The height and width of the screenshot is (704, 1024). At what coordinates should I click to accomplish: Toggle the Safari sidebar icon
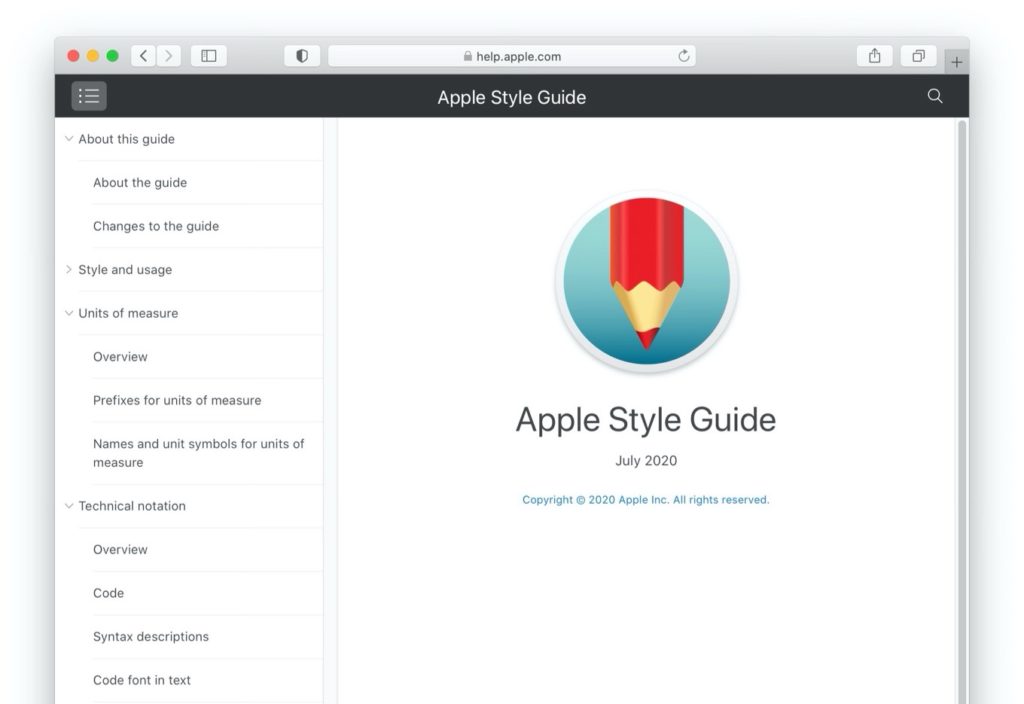click(x=209, y=55)
